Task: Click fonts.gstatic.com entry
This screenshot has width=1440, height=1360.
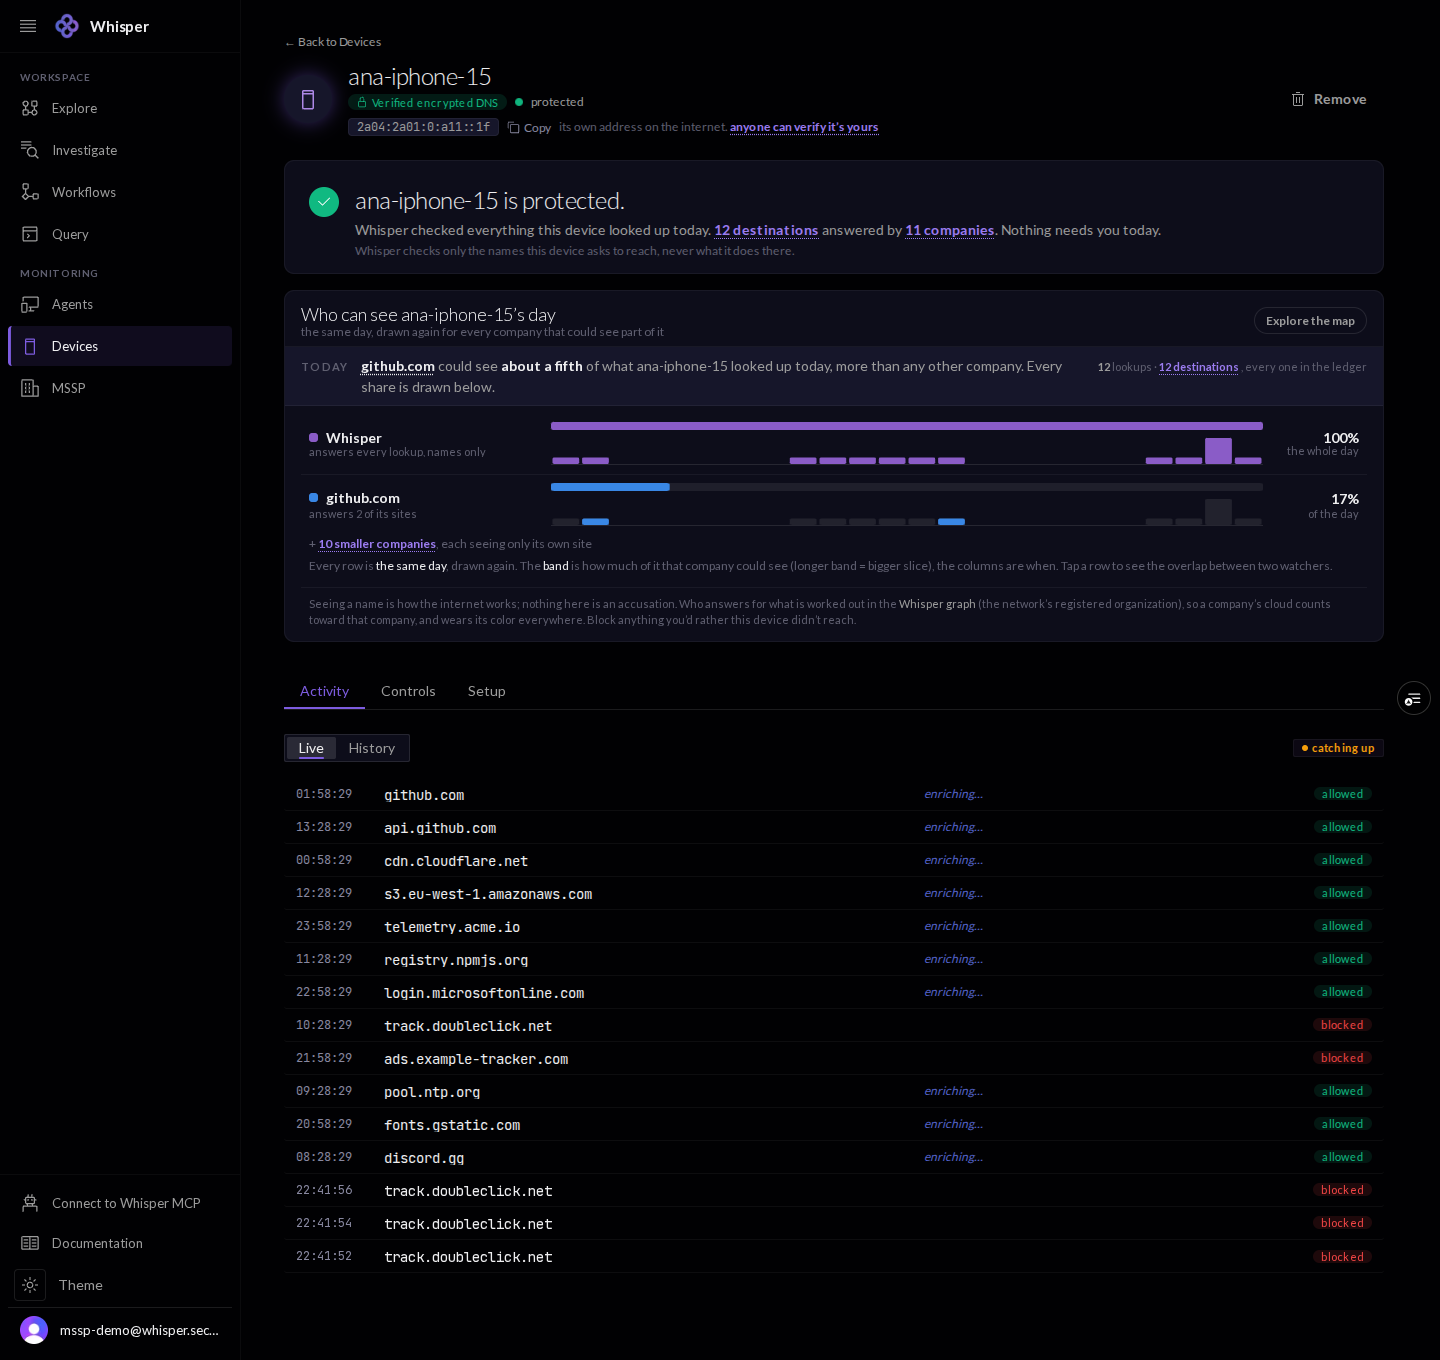Action: coord(452,1125)
